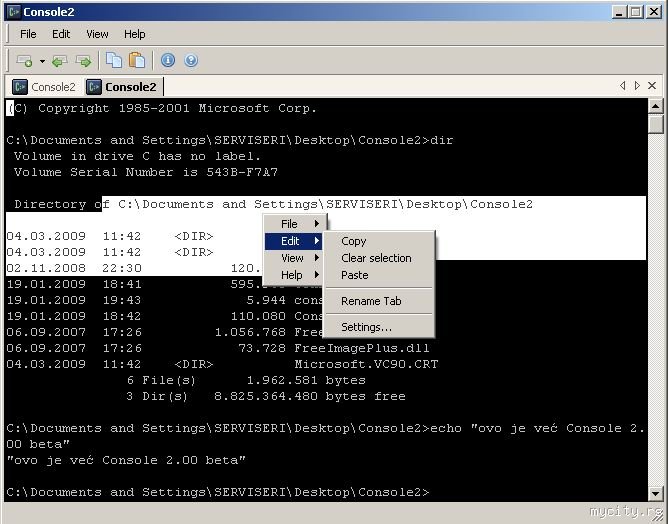The image size is (668, 524).
Task: Choose Copy from Edit submenu
Action: pyautogui.click(x=379, y=241)
